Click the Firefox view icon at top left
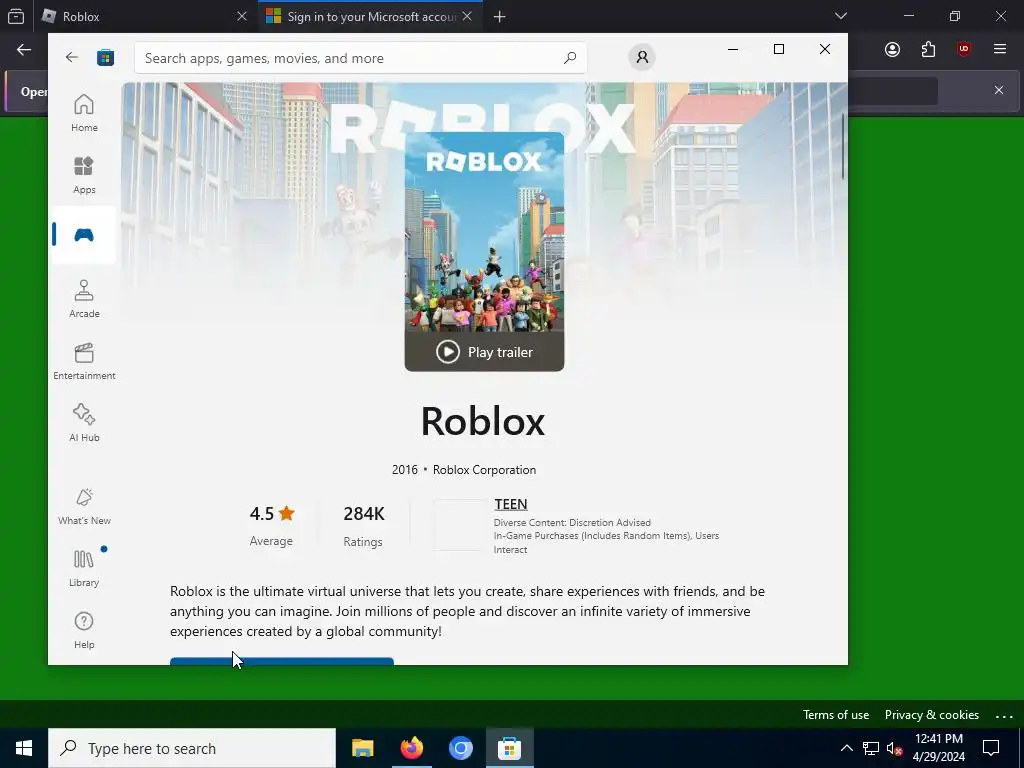Screen dimensions: 1024x768 (16, 16)
